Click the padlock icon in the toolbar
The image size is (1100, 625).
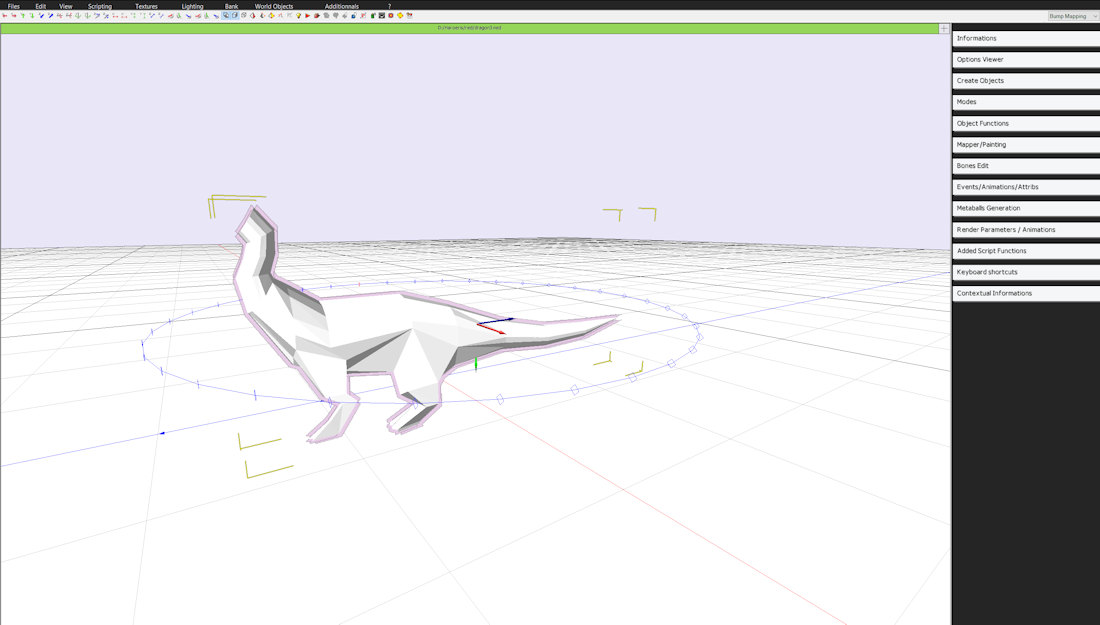[x=354, y=15]
